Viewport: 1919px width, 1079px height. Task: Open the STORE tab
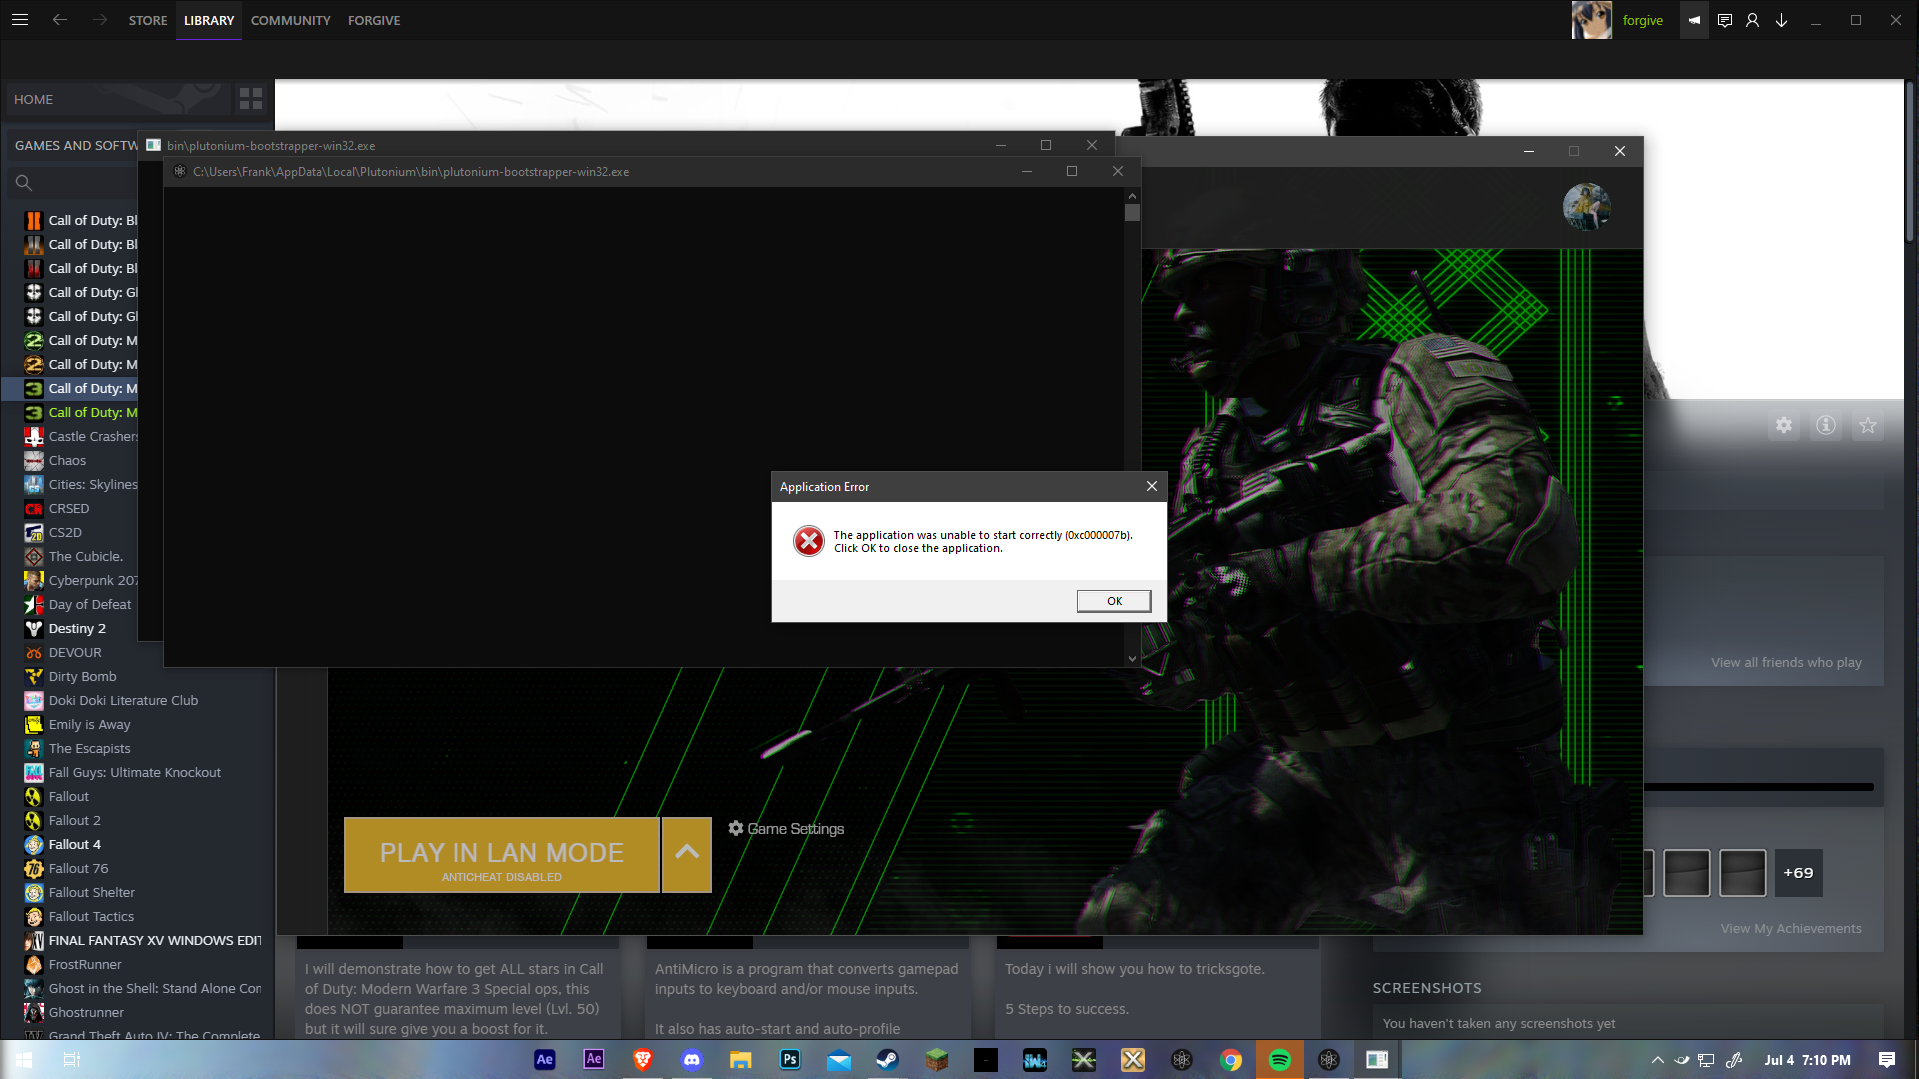point(148,20)
